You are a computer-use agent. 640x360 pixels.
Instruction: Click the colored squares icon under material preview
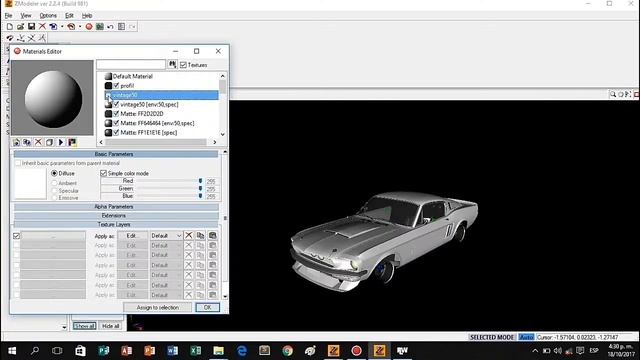click(x=72, y=142)
